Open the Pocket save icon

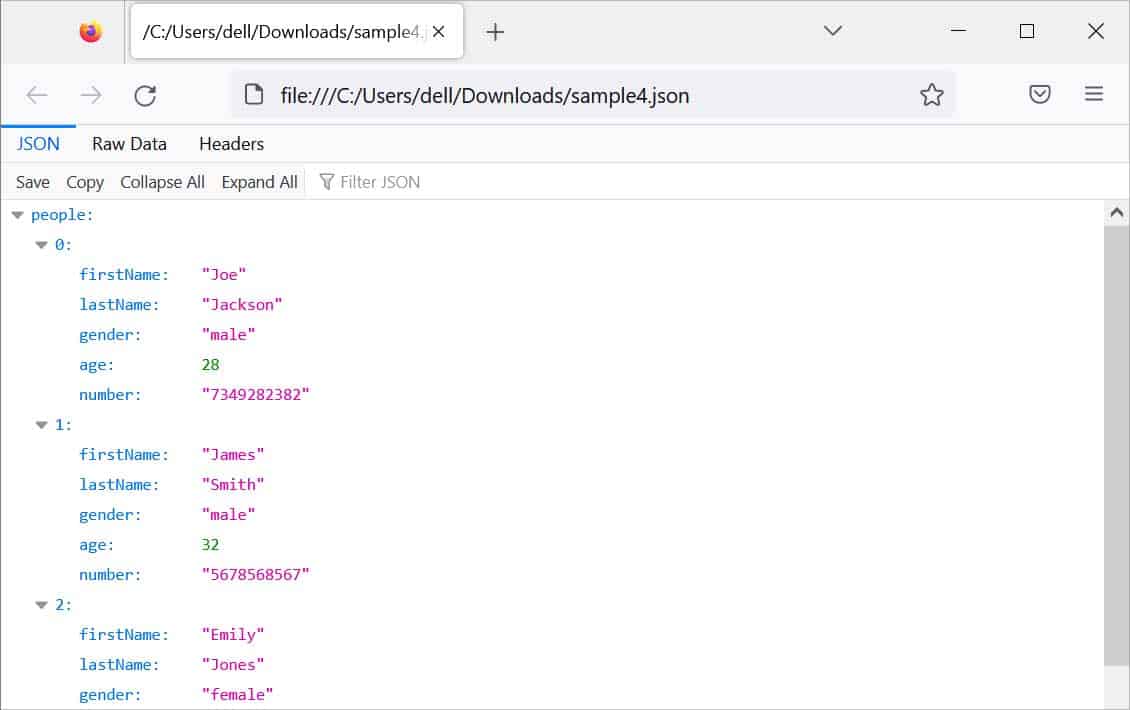(1039, 94)
